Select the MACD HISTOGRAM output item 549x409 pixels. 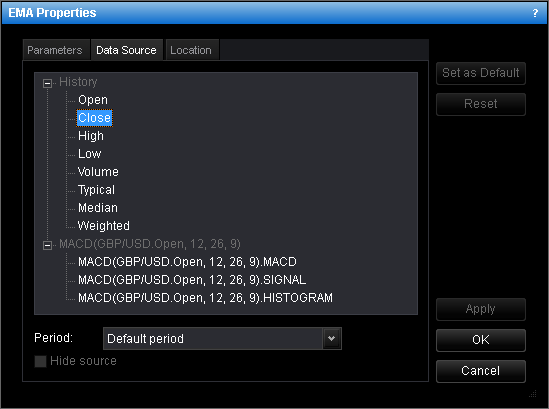(x=205, y=298)
